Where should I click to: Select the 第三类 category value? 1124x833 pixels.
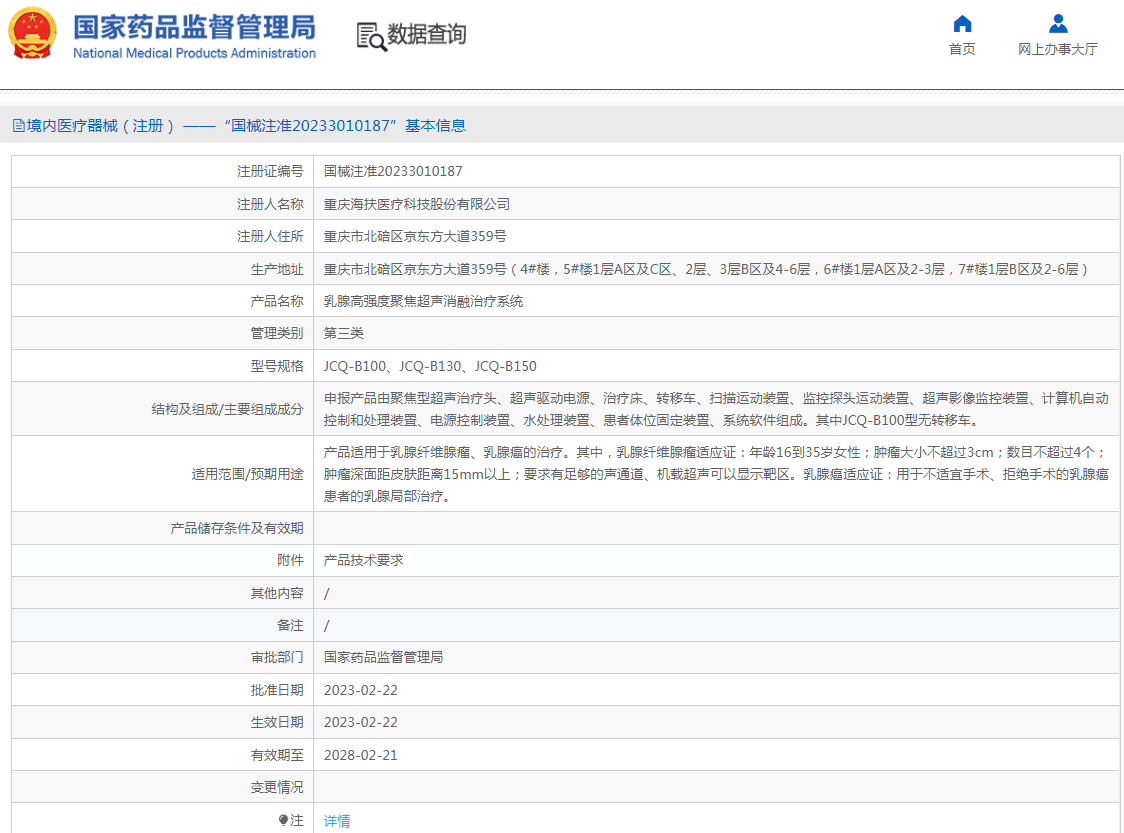343,333
